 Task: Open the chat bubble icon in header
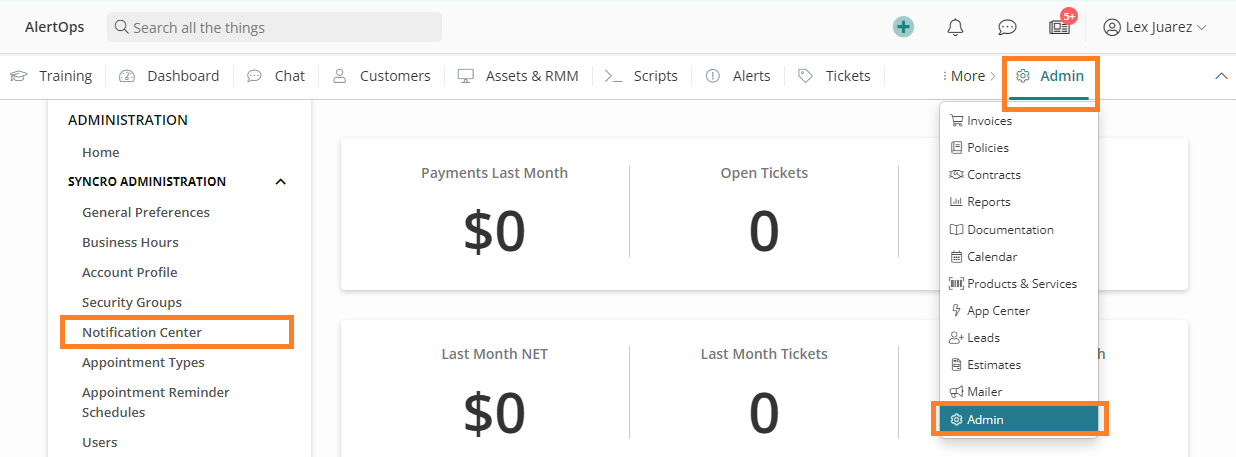point(1007,27)
